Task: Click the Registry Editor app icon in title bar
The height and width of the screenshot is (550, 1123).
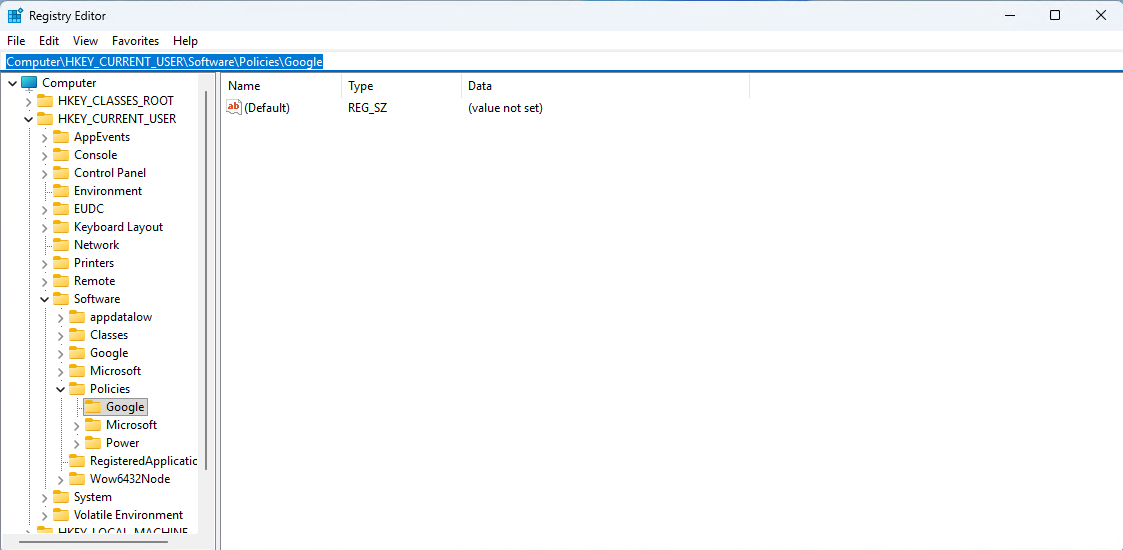Action: pyautogui.click(x=15, y=15)
